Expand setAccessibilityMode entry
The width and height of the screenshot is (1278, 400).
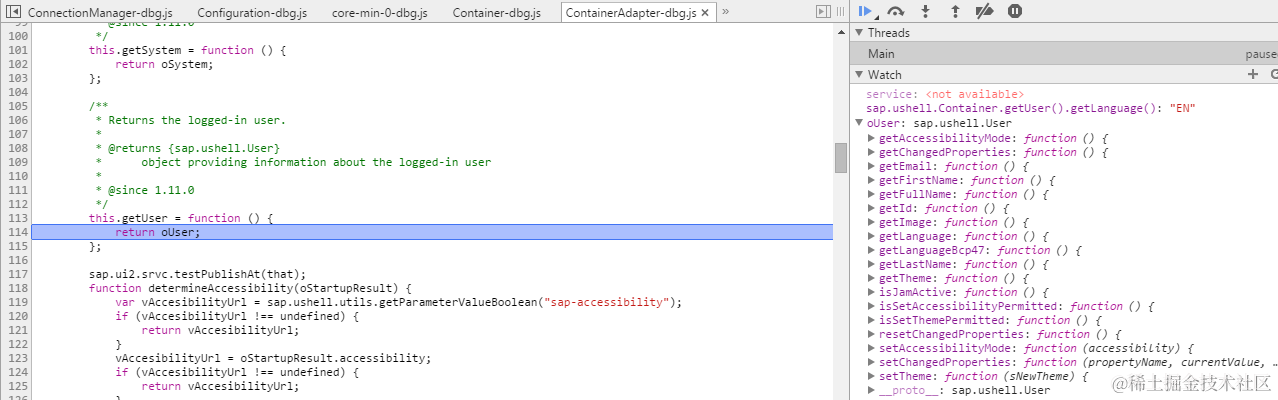(x=872, y=348)
